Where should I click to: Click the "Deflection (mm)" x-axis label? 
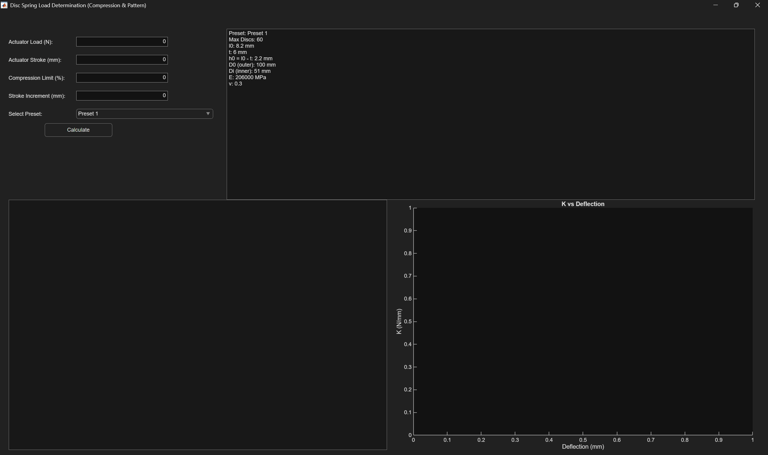tap(583, 447)
